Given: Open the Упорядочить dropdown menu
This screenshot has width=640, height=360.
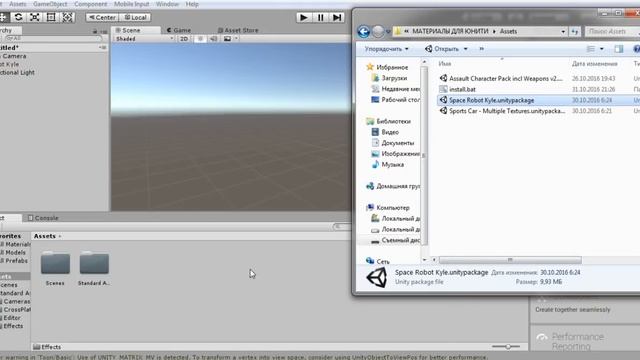Looking at the screenshot, I should 386,49.
